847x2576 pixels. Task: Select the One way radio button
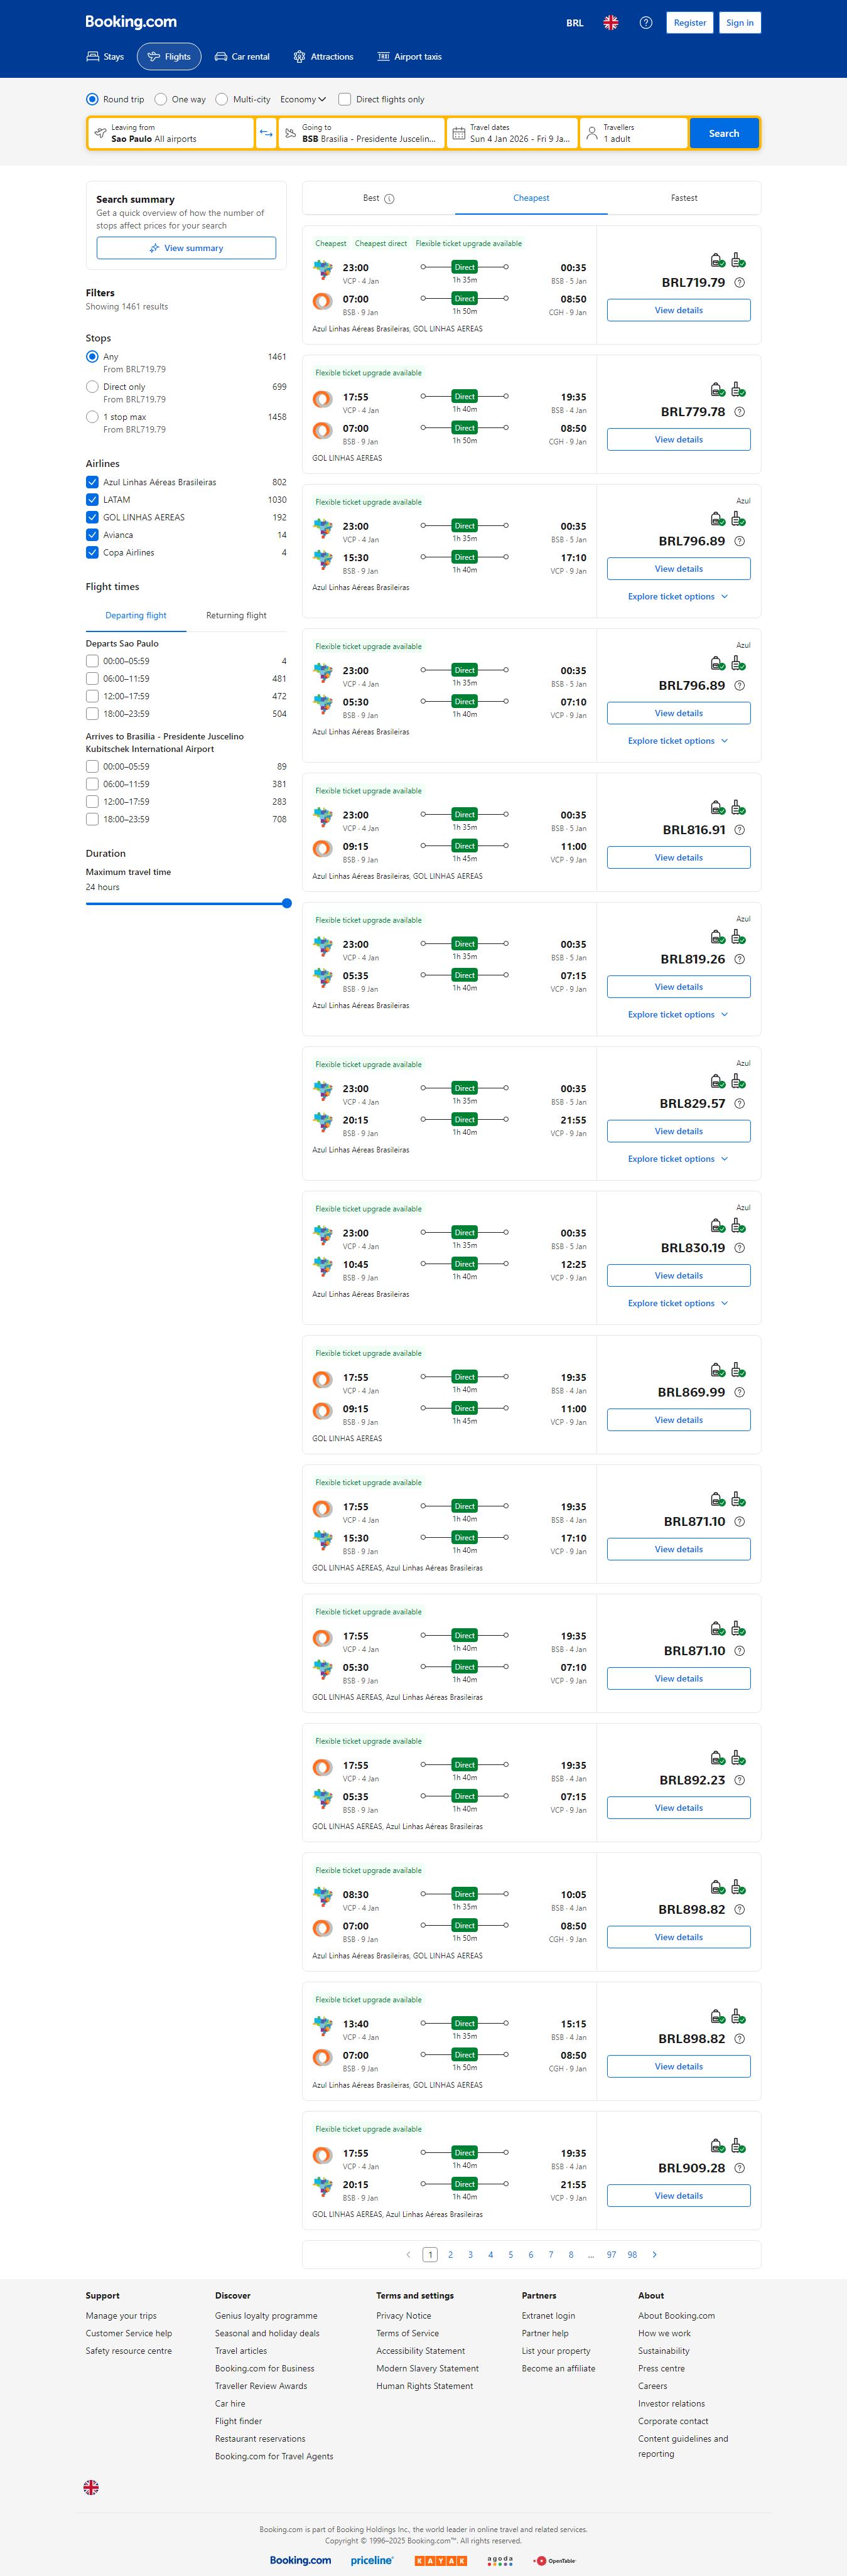point(161,99)
